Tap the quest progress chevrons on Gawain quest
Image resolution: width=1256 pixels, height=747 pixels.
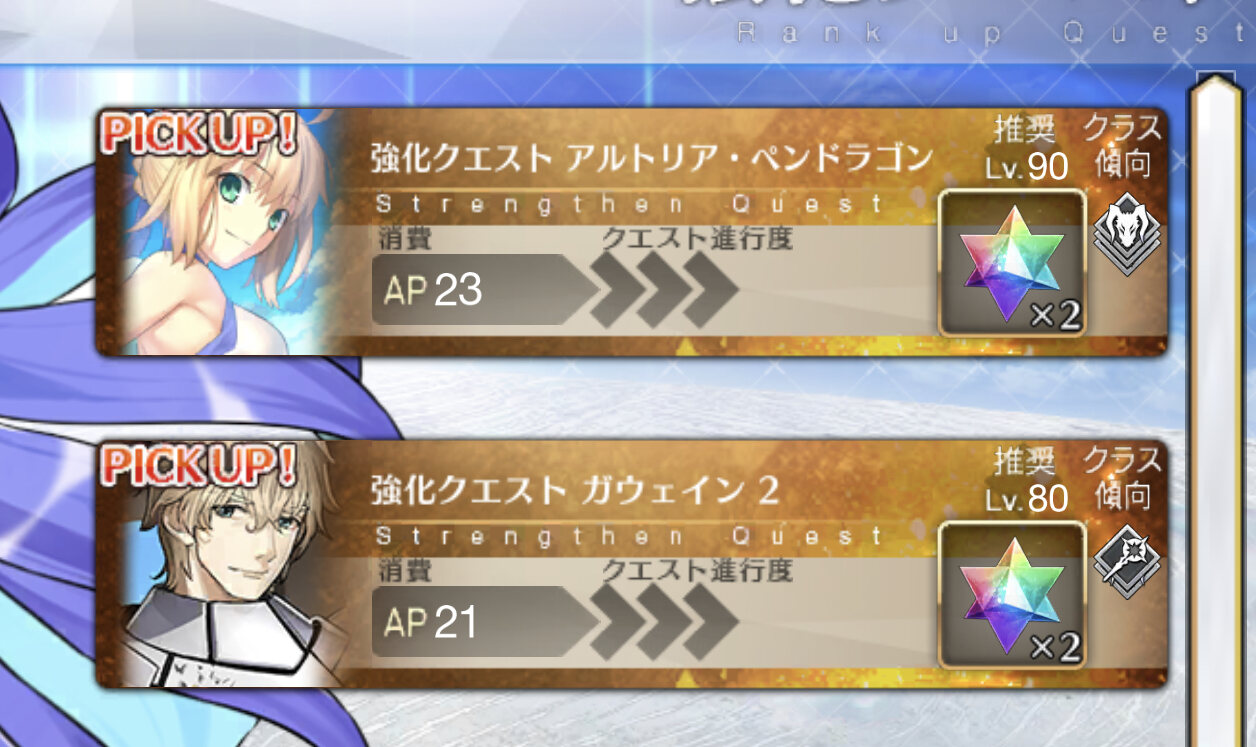[x=664, y=621]
